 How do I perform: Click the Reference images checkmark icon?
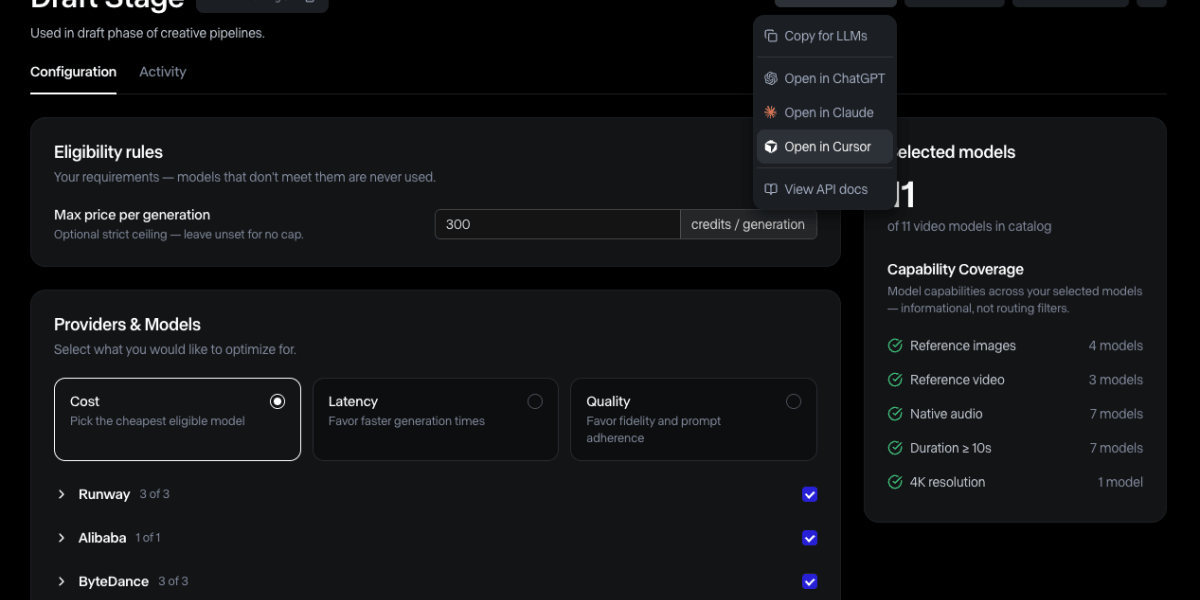[x=895, y=346]
